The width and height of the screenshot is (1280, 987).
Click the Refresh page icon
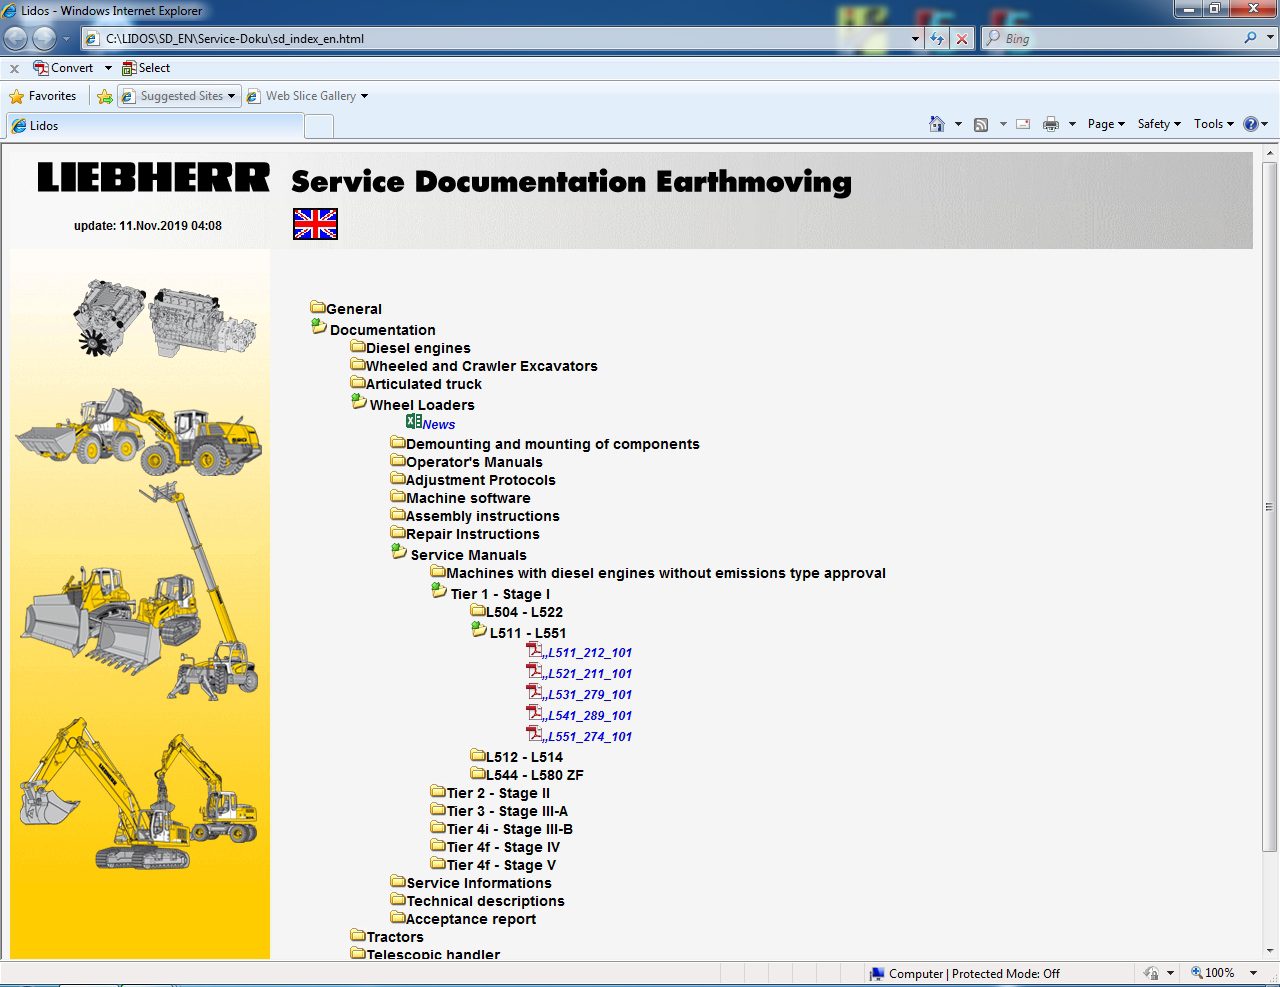(x=937, y=38)
